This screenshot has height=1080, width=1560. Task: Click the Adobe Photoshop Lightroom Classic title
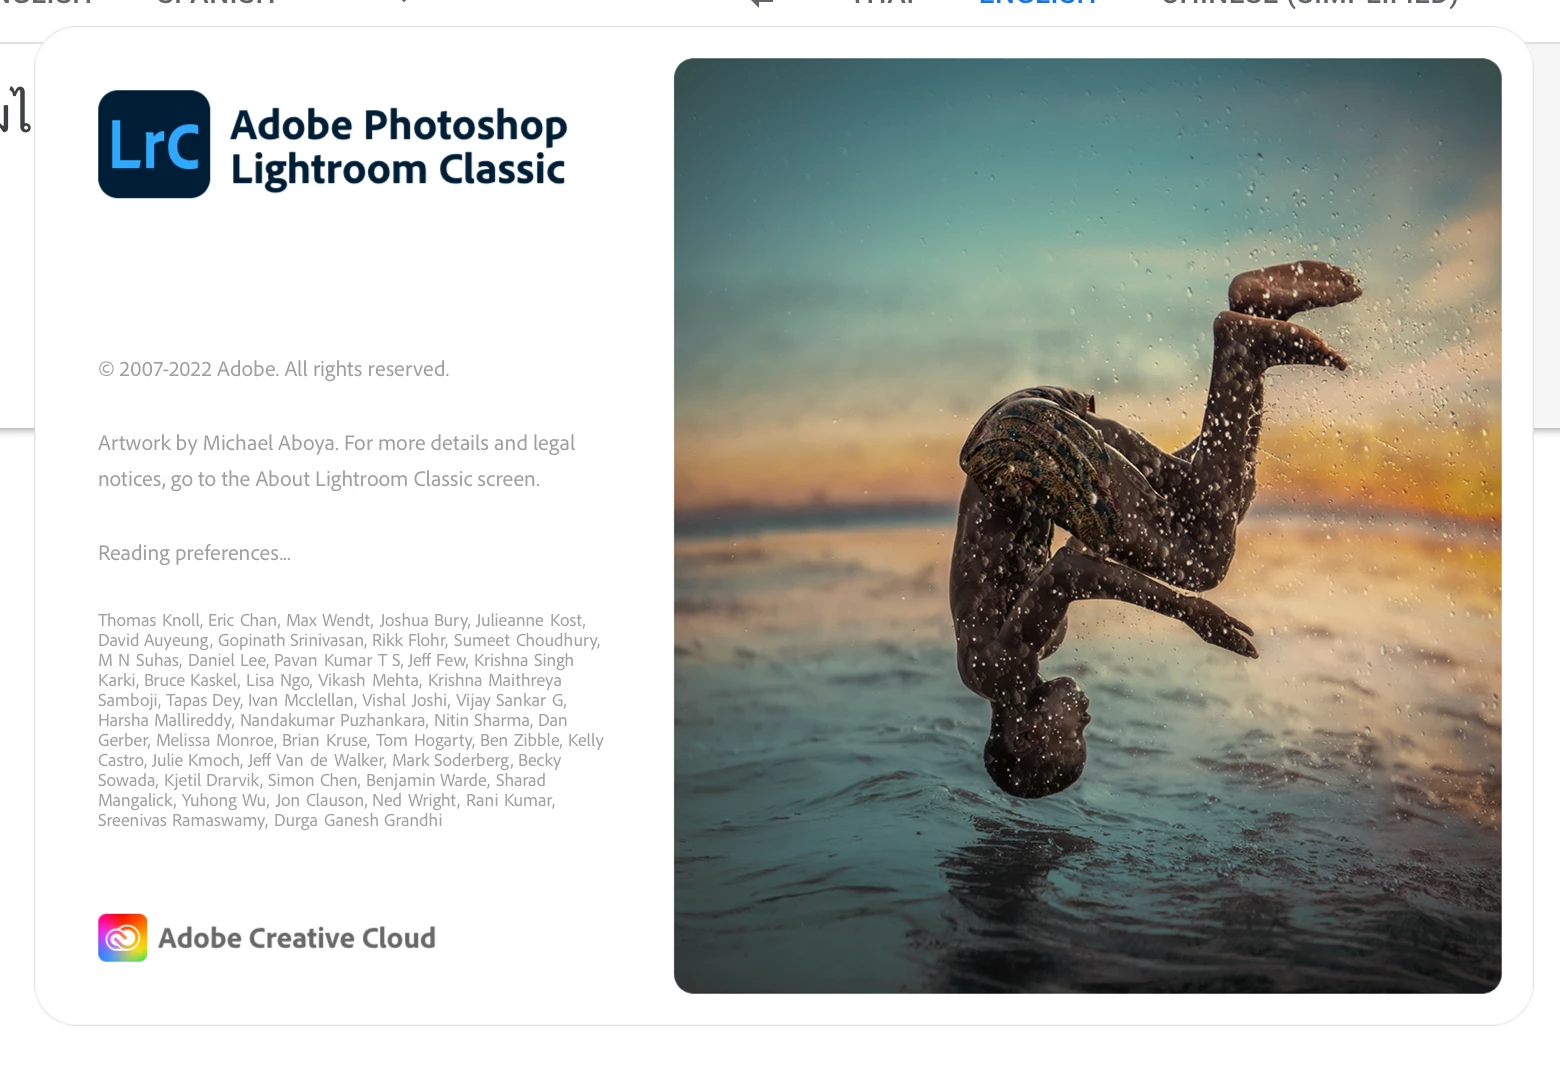pyautogui.click(x=399, y=146)
